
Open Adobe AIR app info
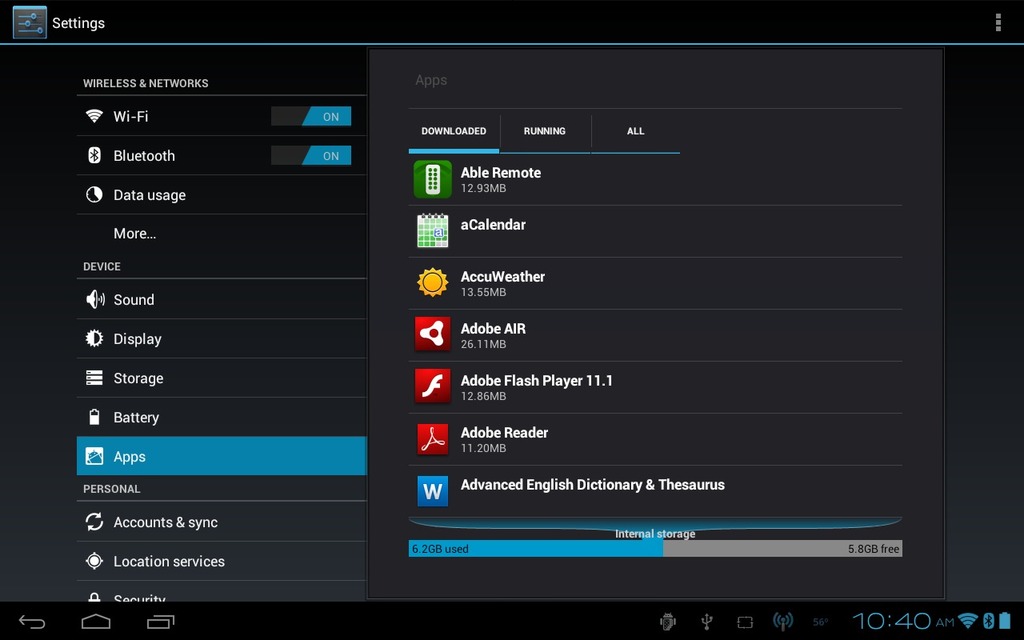(655, 335)
